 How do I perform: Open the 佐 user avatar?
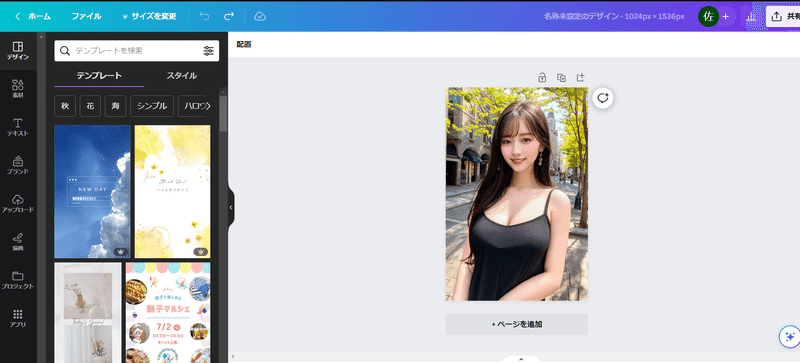[708, 16]
